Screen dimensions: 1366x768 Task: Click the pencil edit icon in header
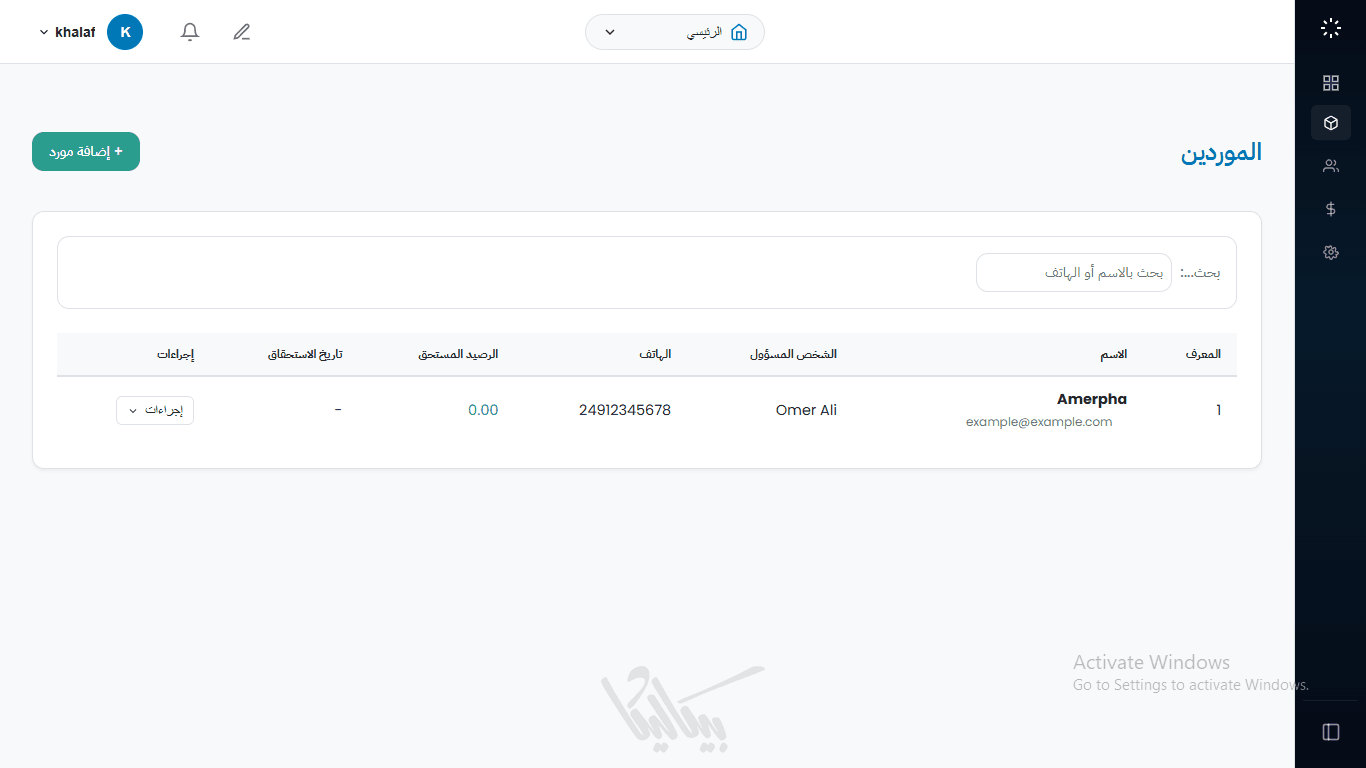pyautogui.click(x=241, y=32)
